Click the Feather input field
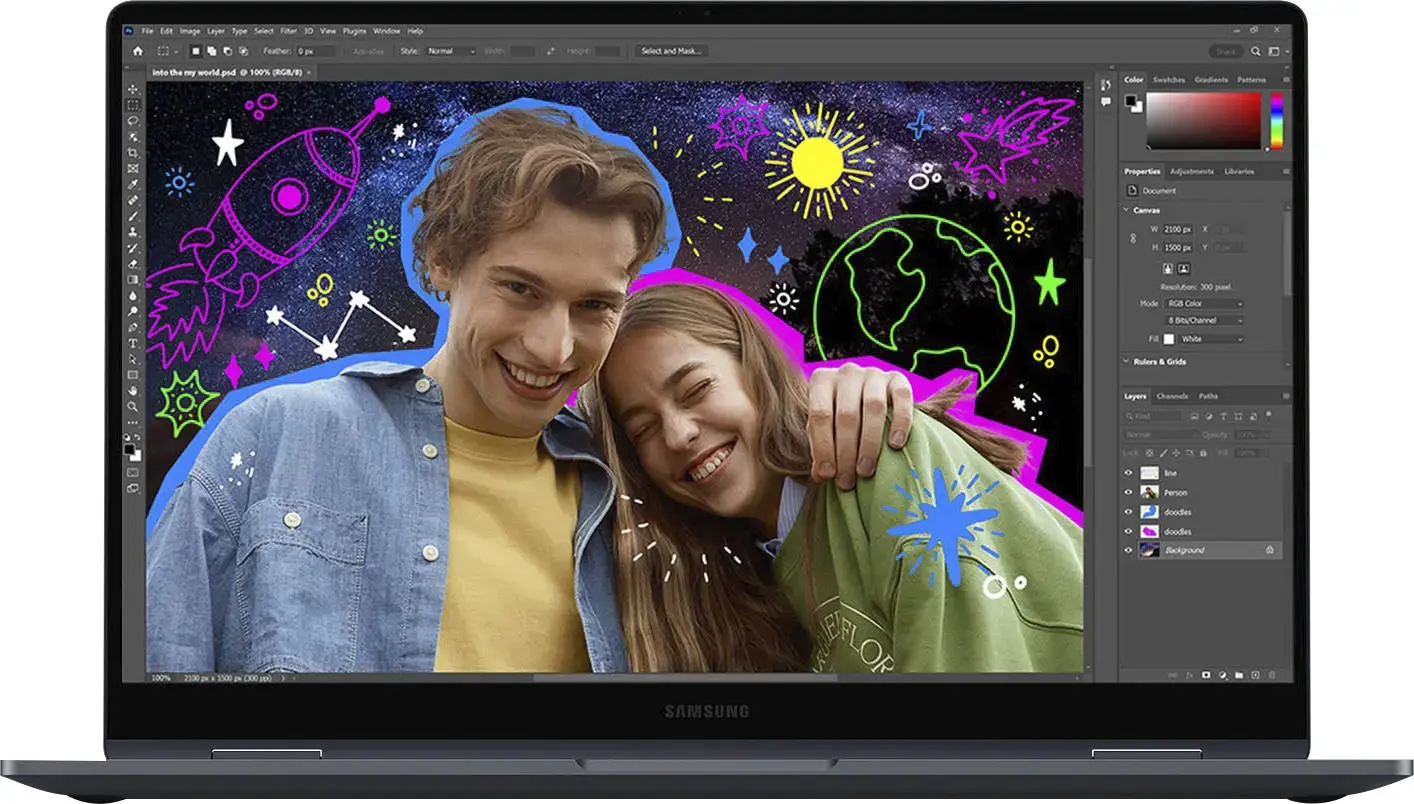1414x804 pixels. [x=316, y=51]
